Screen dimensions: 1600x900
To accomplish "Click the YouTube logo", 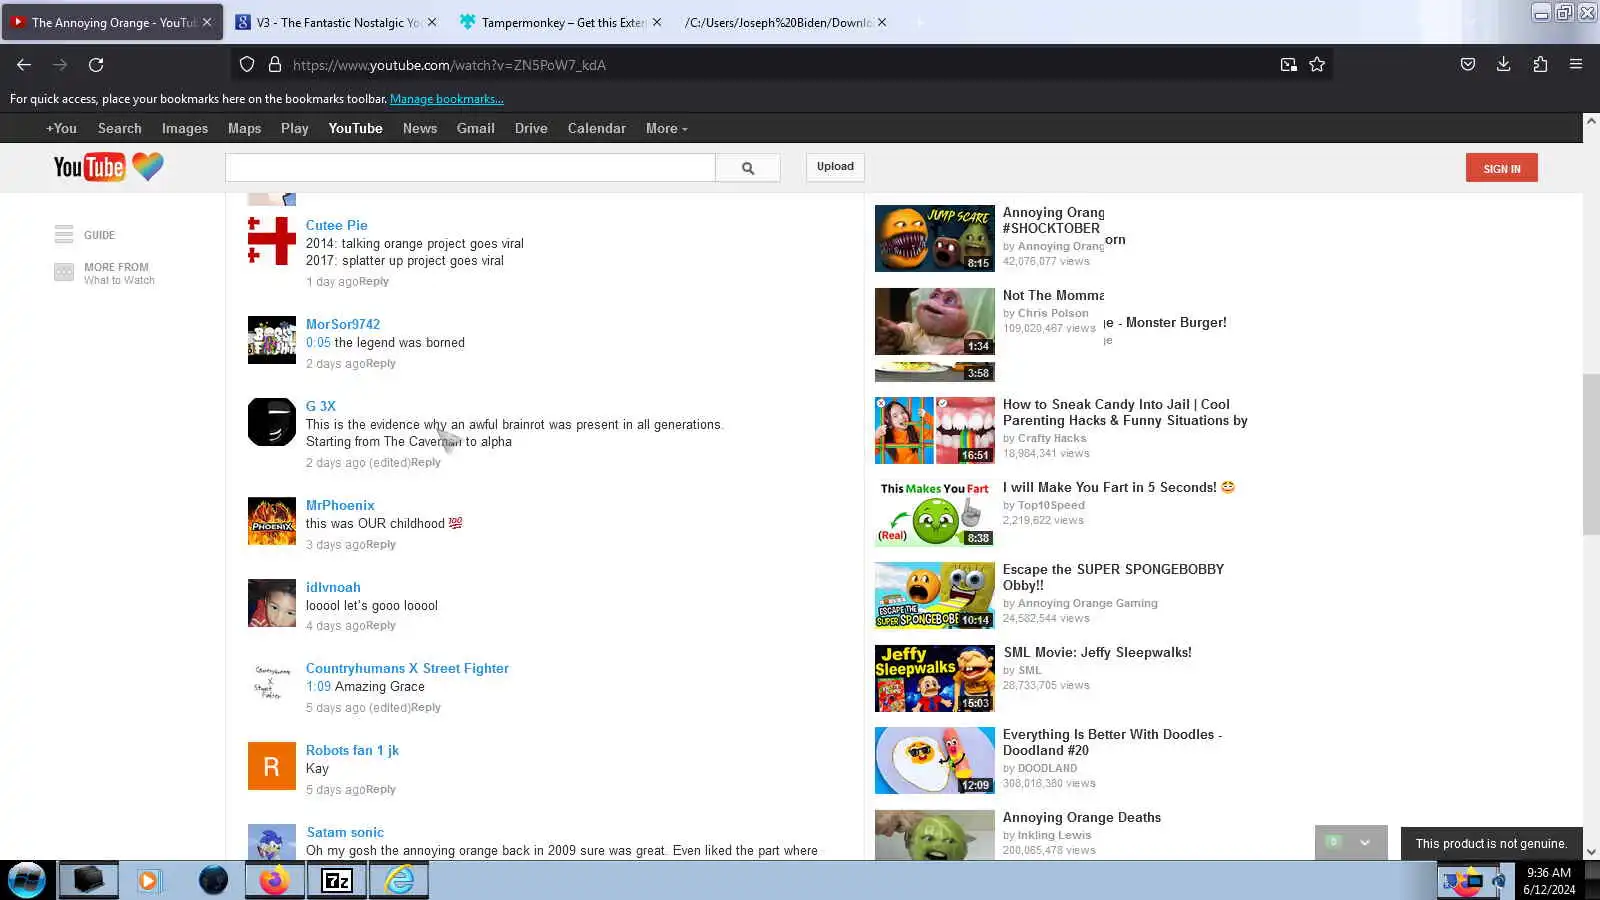I will (x=108, y=167).
